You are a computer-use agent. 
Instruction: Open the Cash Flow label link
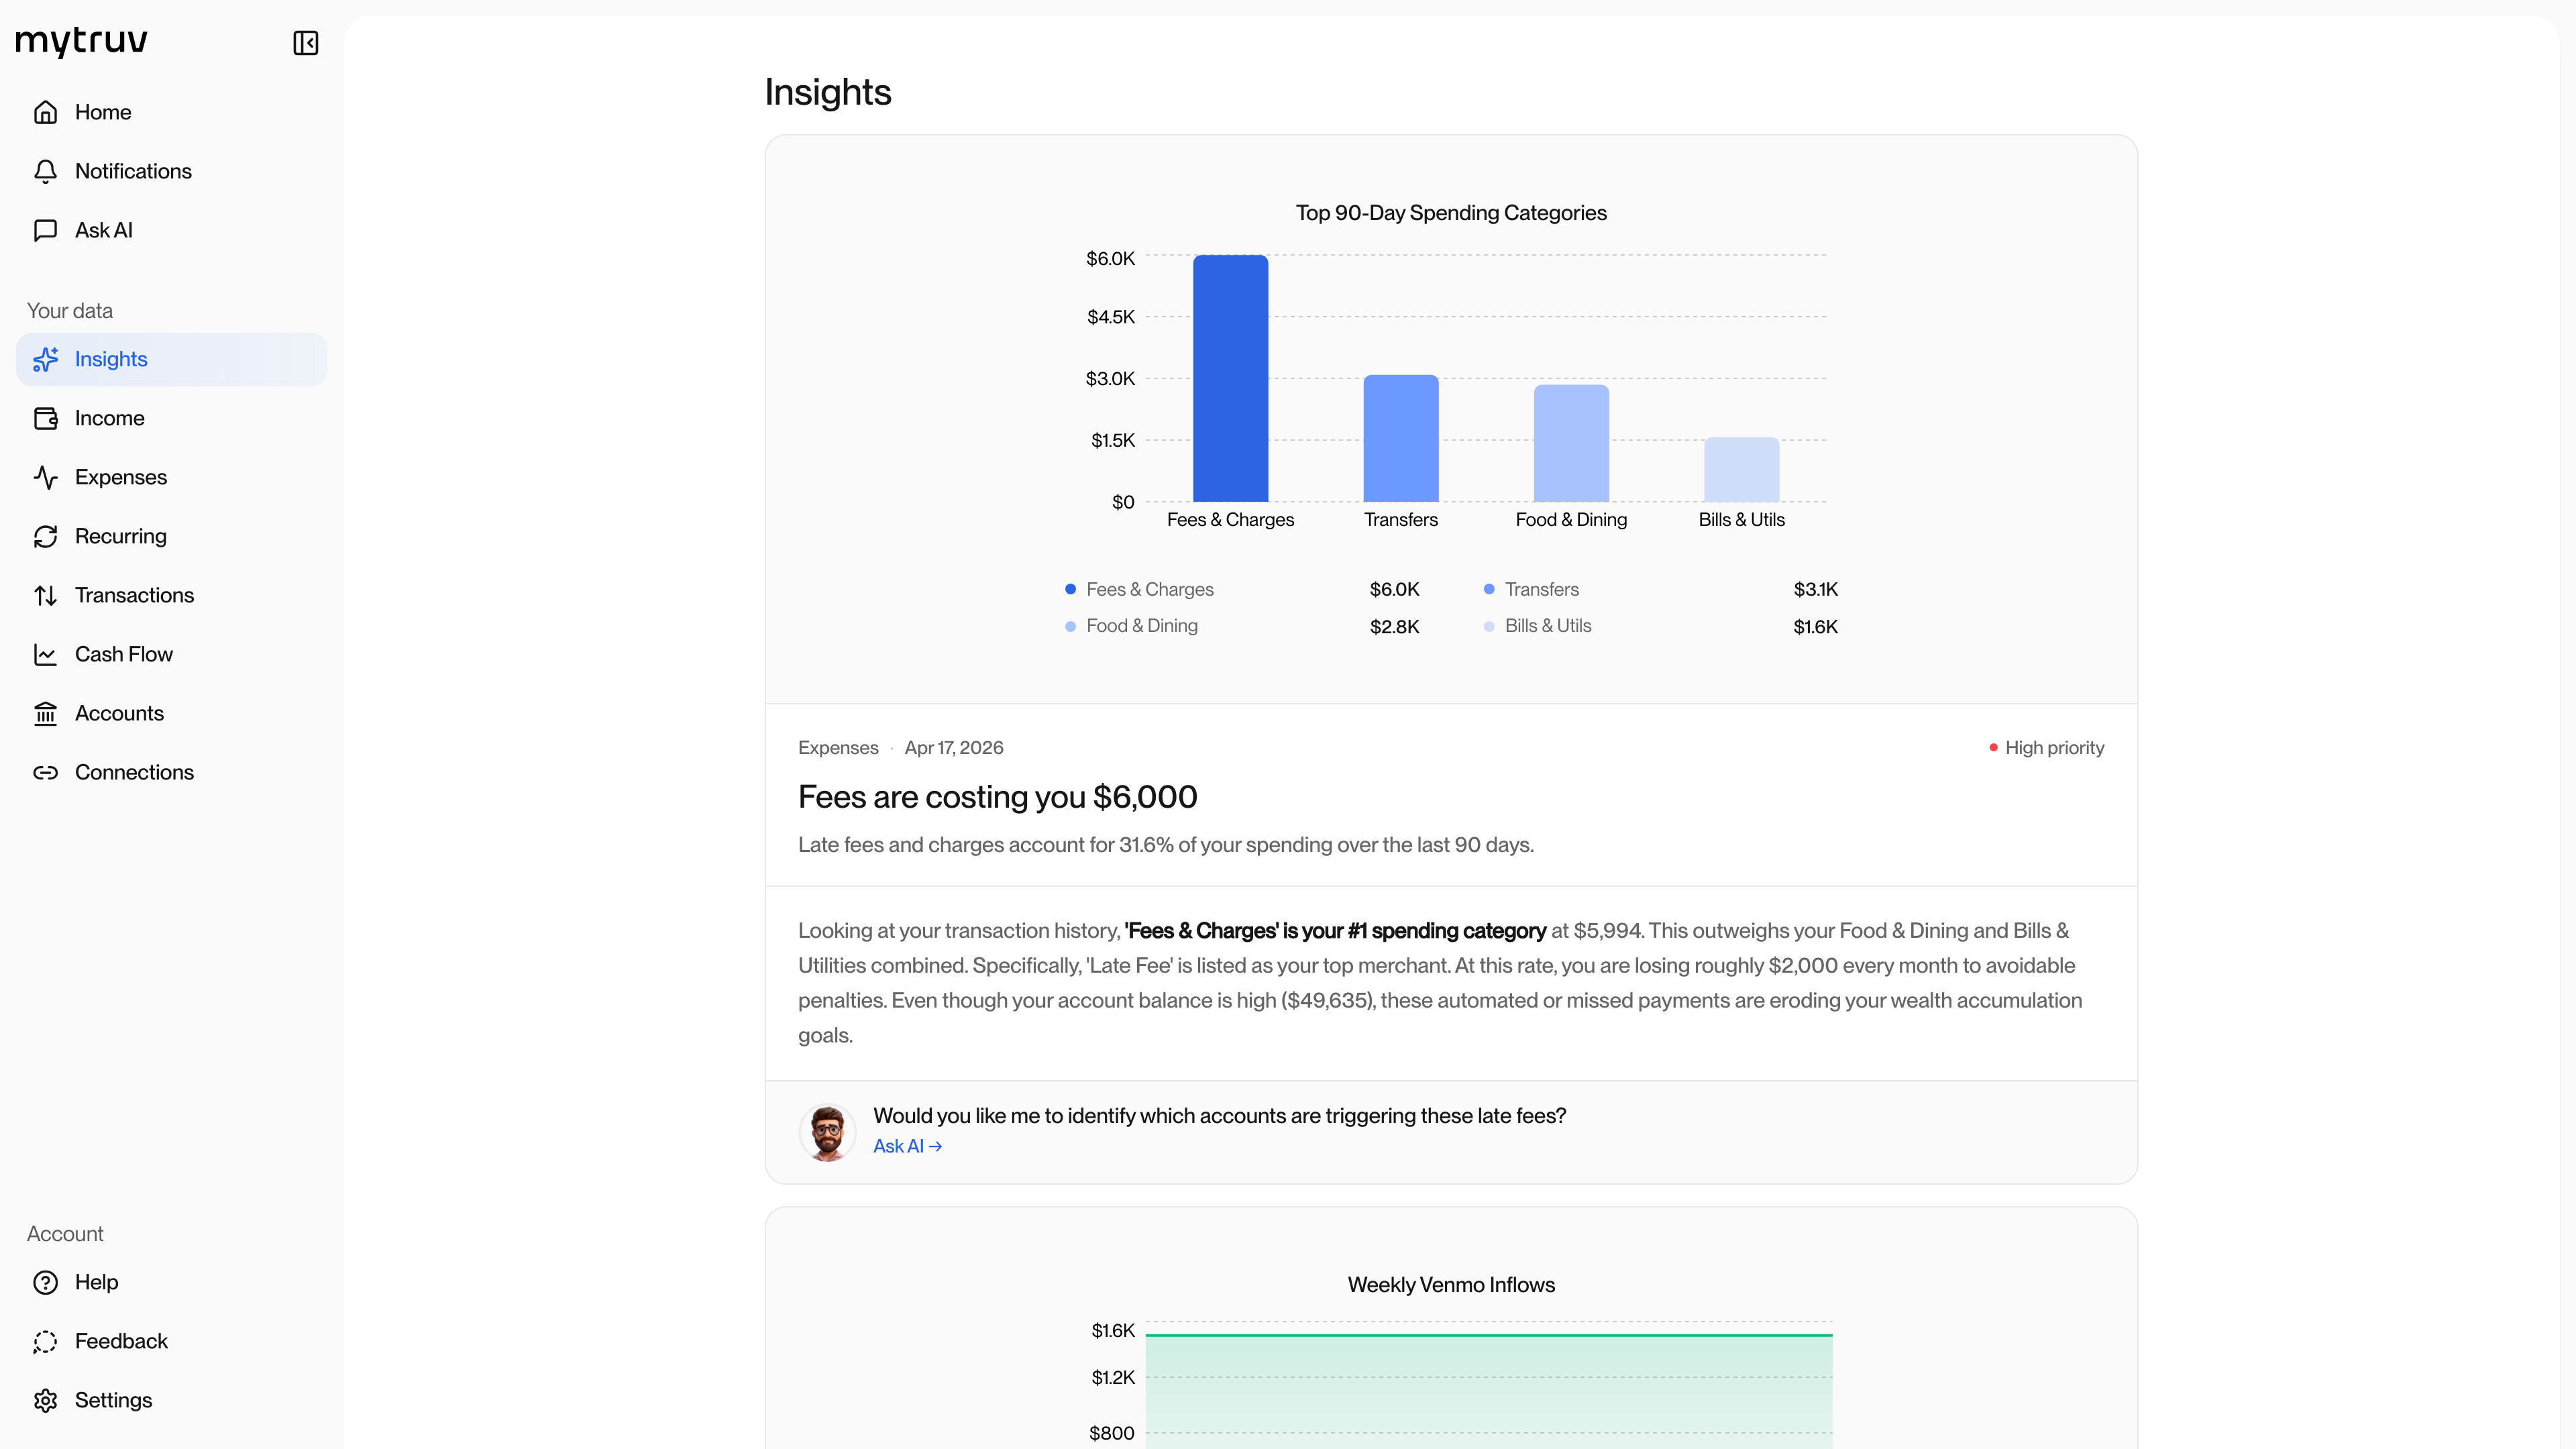coord(124,654)
